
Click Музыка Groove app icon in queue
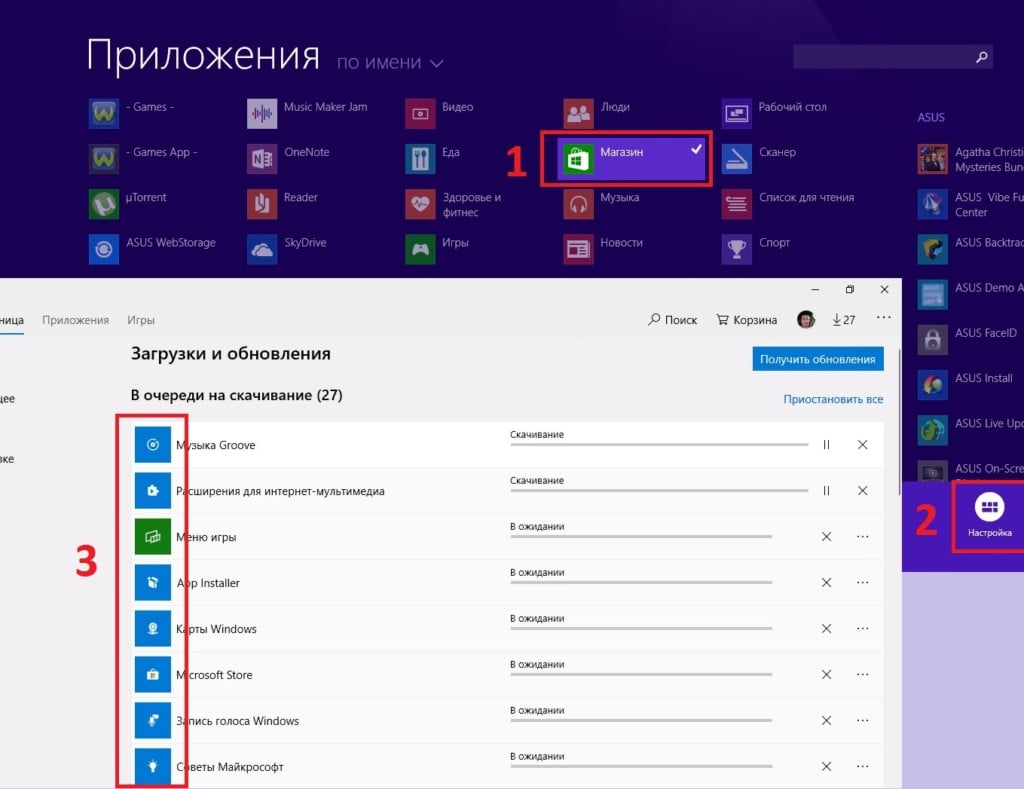pos(153,445)
